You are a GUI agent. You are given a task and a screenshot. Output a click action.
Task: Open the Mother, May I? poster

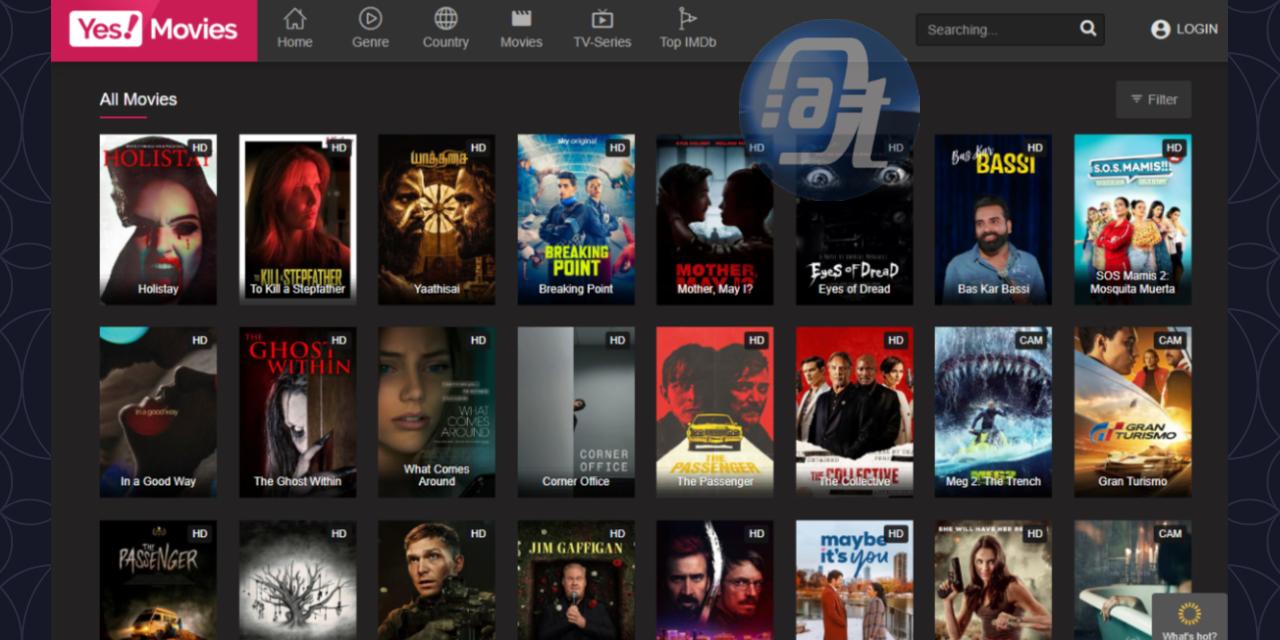click(715, 220)
